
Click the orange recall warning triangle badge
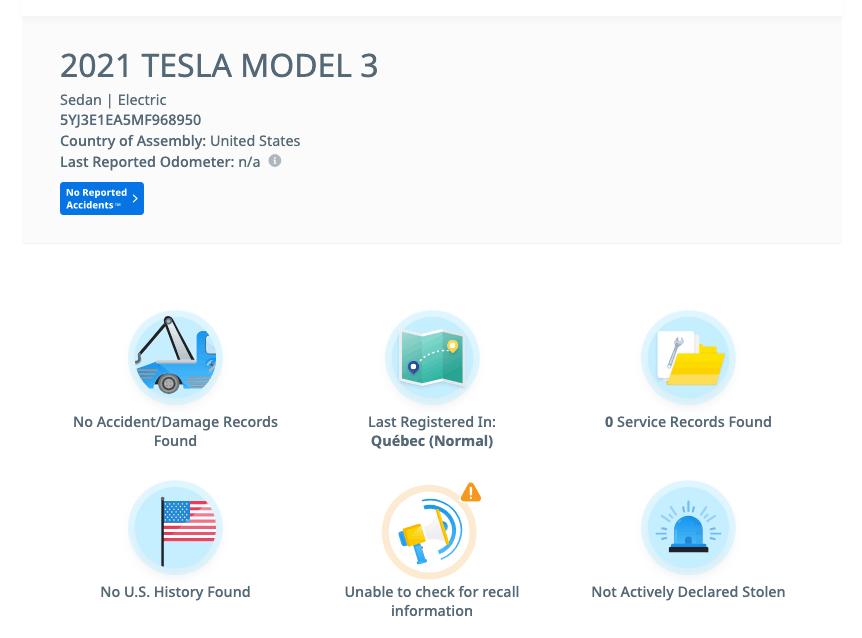(471, 492)
